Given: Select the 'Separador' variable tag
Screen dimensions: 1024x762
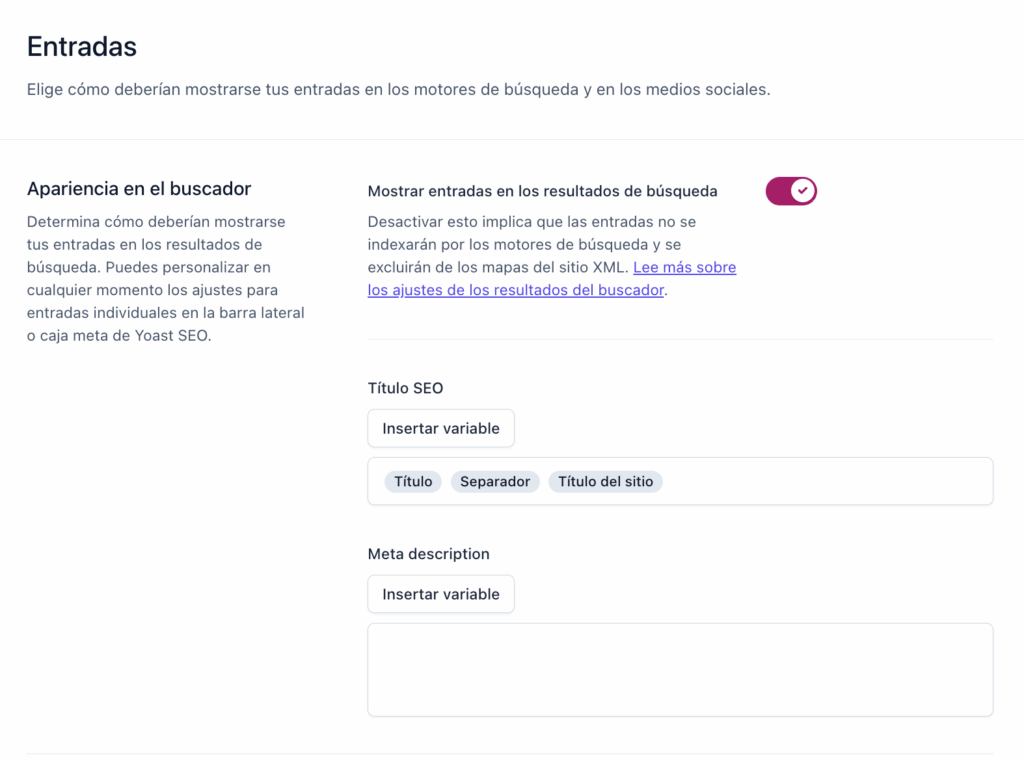Looking at the screenshot, I should click(x=495, y=482).
